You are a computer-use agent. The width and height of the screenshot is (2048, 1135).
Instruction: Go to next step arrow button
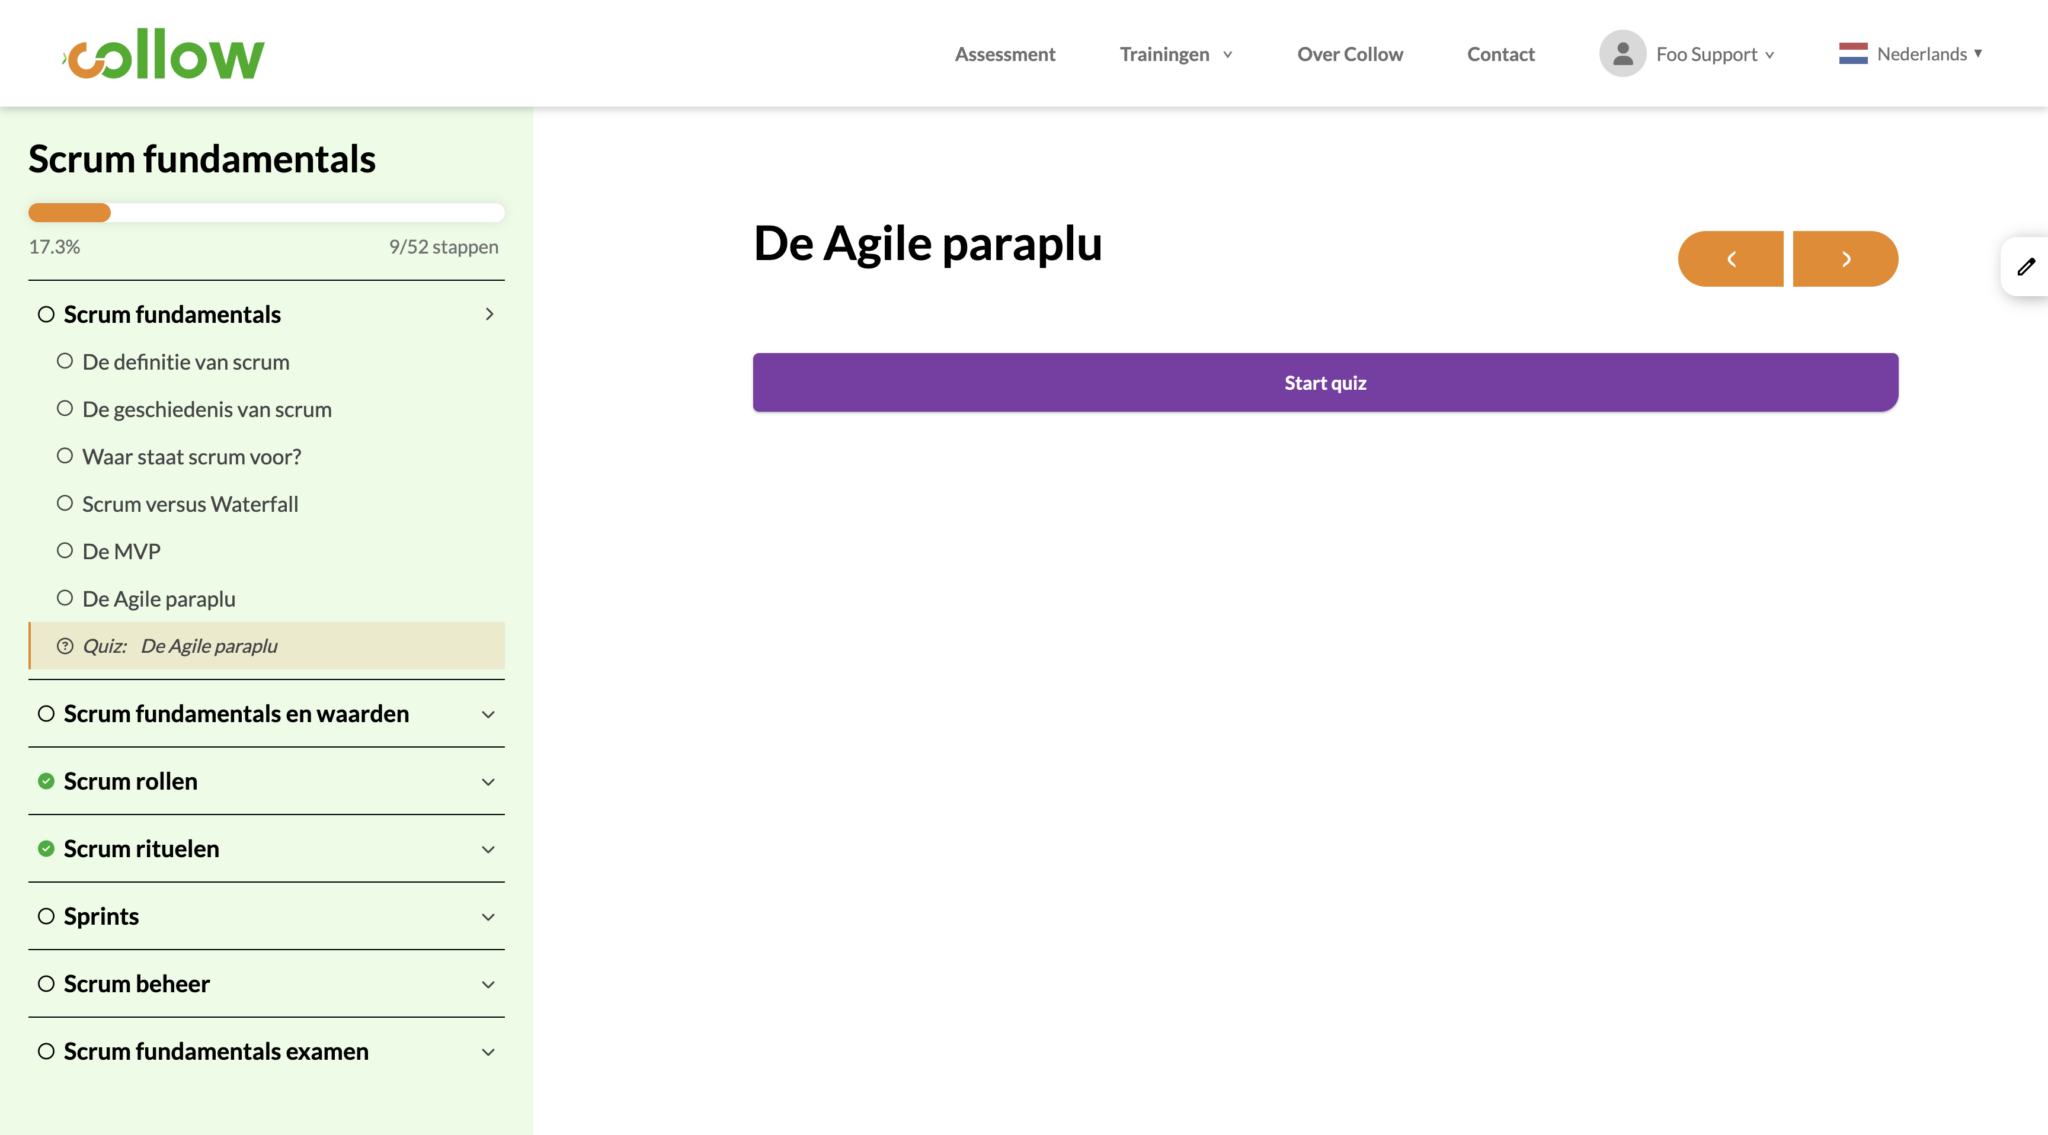click(x=1845, y=259)
